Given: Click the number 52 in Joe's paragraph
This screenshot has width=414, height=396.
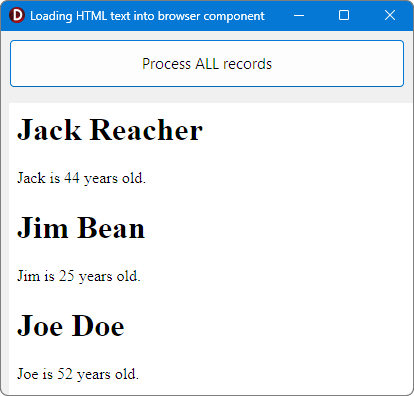Looking at the screenshot, I should click(65, 374).
